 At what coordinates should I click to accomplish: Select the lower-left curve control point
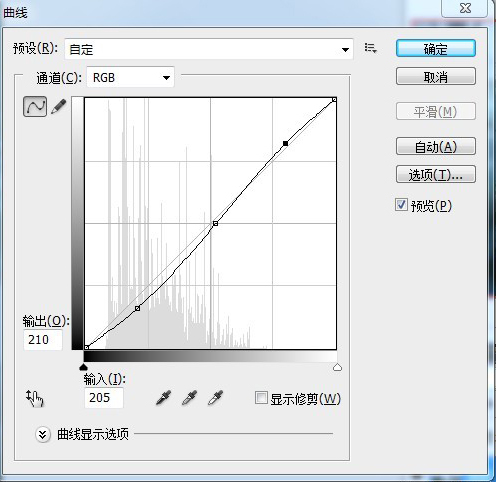click(137, 308)
